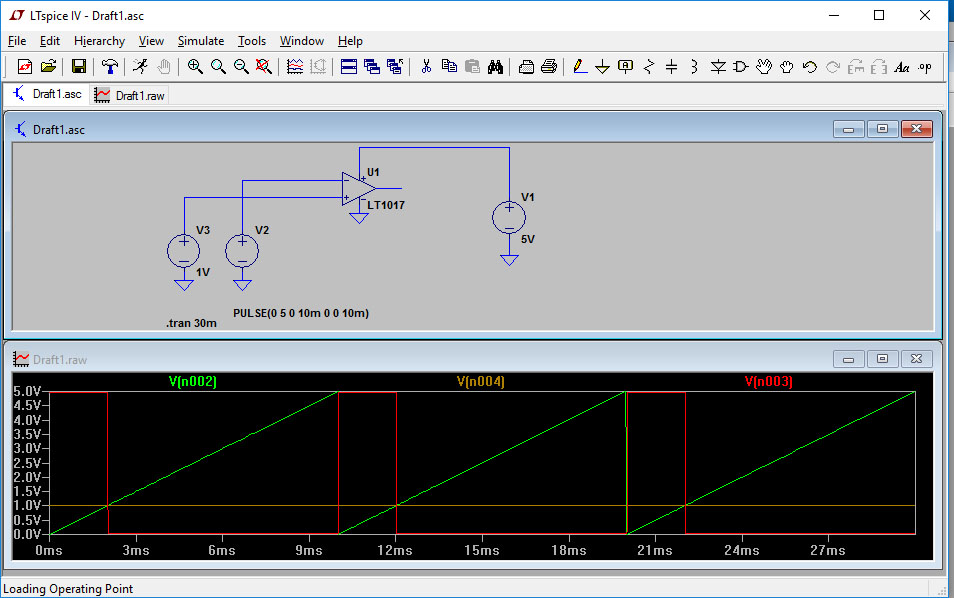Tile the windows
The image size is (954, 598).
point(349,66)
